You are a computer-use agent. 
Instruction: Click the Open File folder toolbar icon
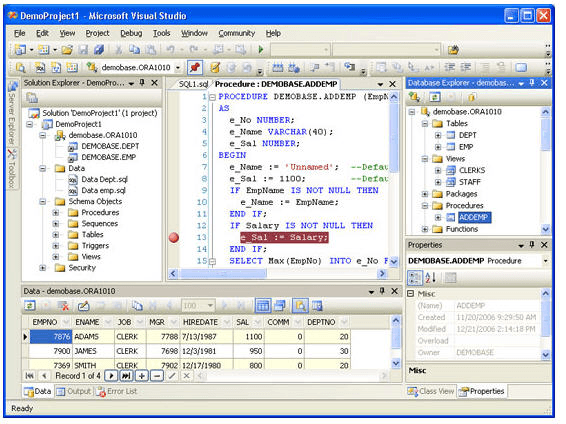coord(67,49)
